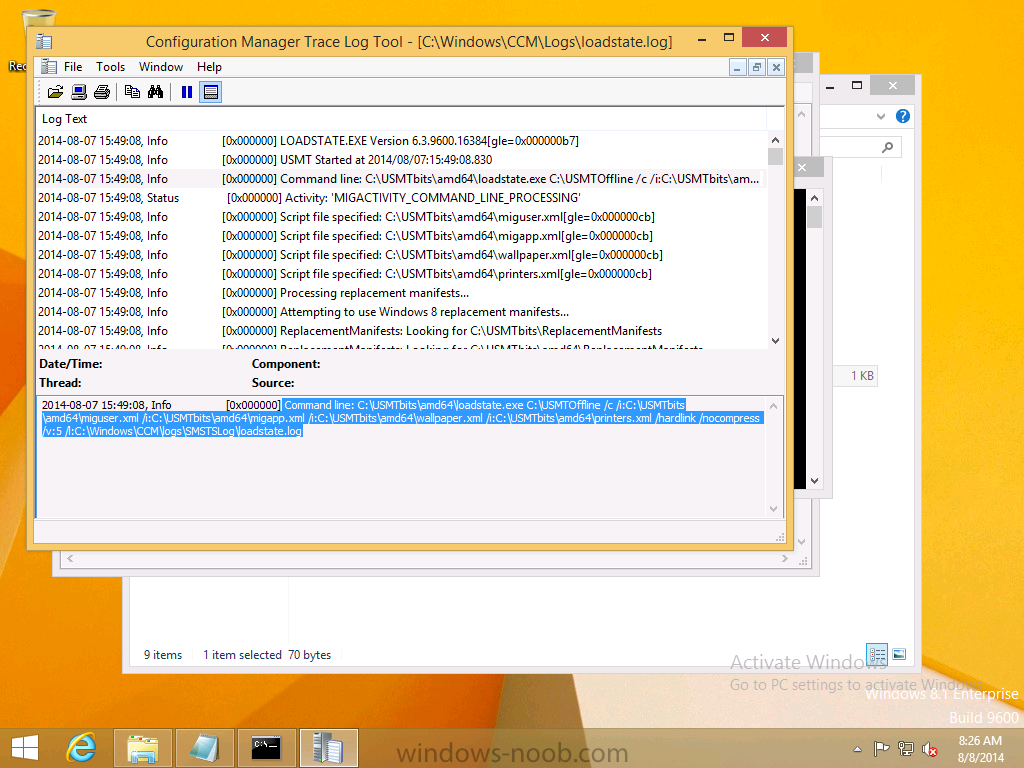This screenshot has width=1024, height=768.
Task: Switch to Trace Log Tool taskbar icon
Action: pyautogui.click(x=328, y=748)
